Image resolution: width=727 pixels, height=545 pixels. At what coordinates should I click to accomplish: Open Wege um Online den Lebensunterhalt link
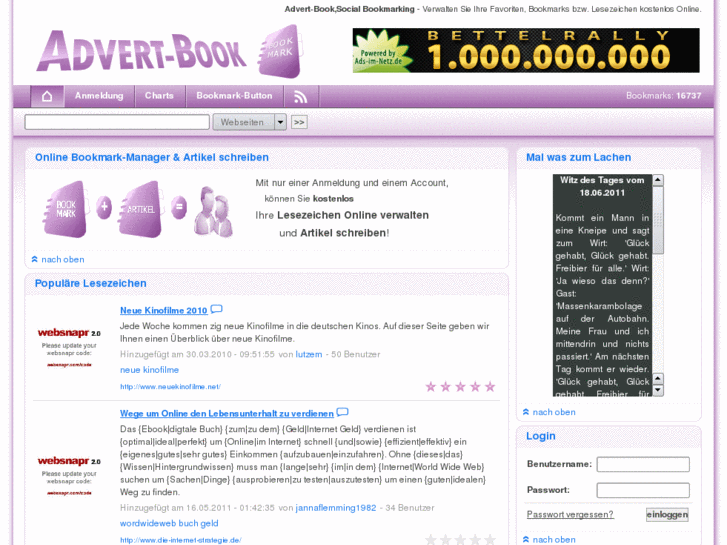coord(227,413)
